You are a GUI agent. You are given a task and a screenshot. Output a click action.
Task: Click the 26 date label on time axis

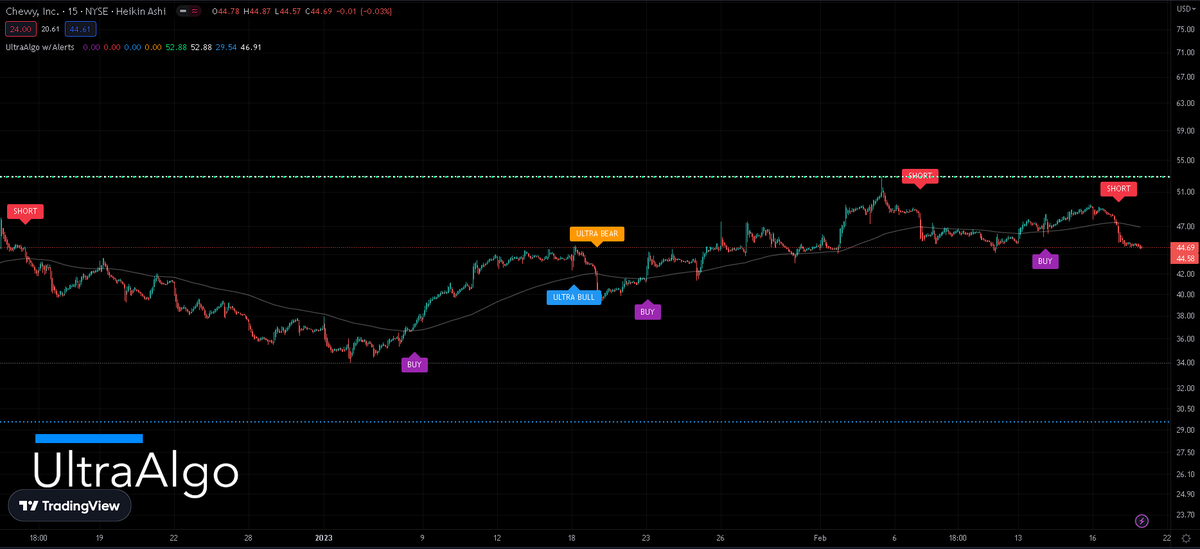(x=720, y=537)
